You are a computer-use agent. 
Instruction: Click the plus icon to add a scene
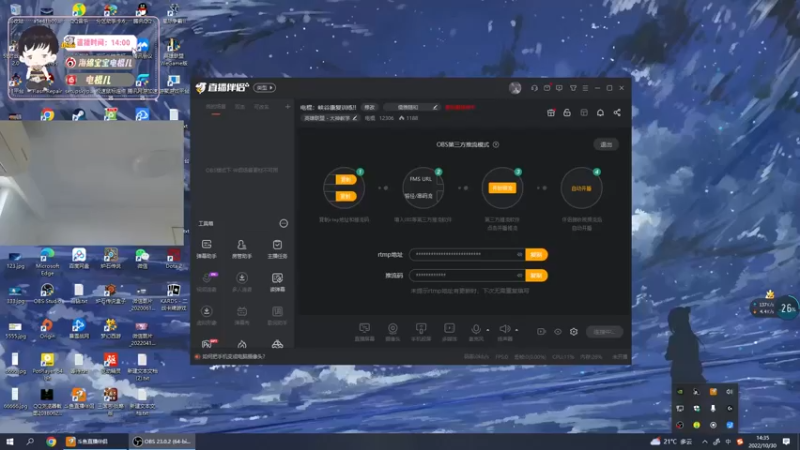[288, 107]
